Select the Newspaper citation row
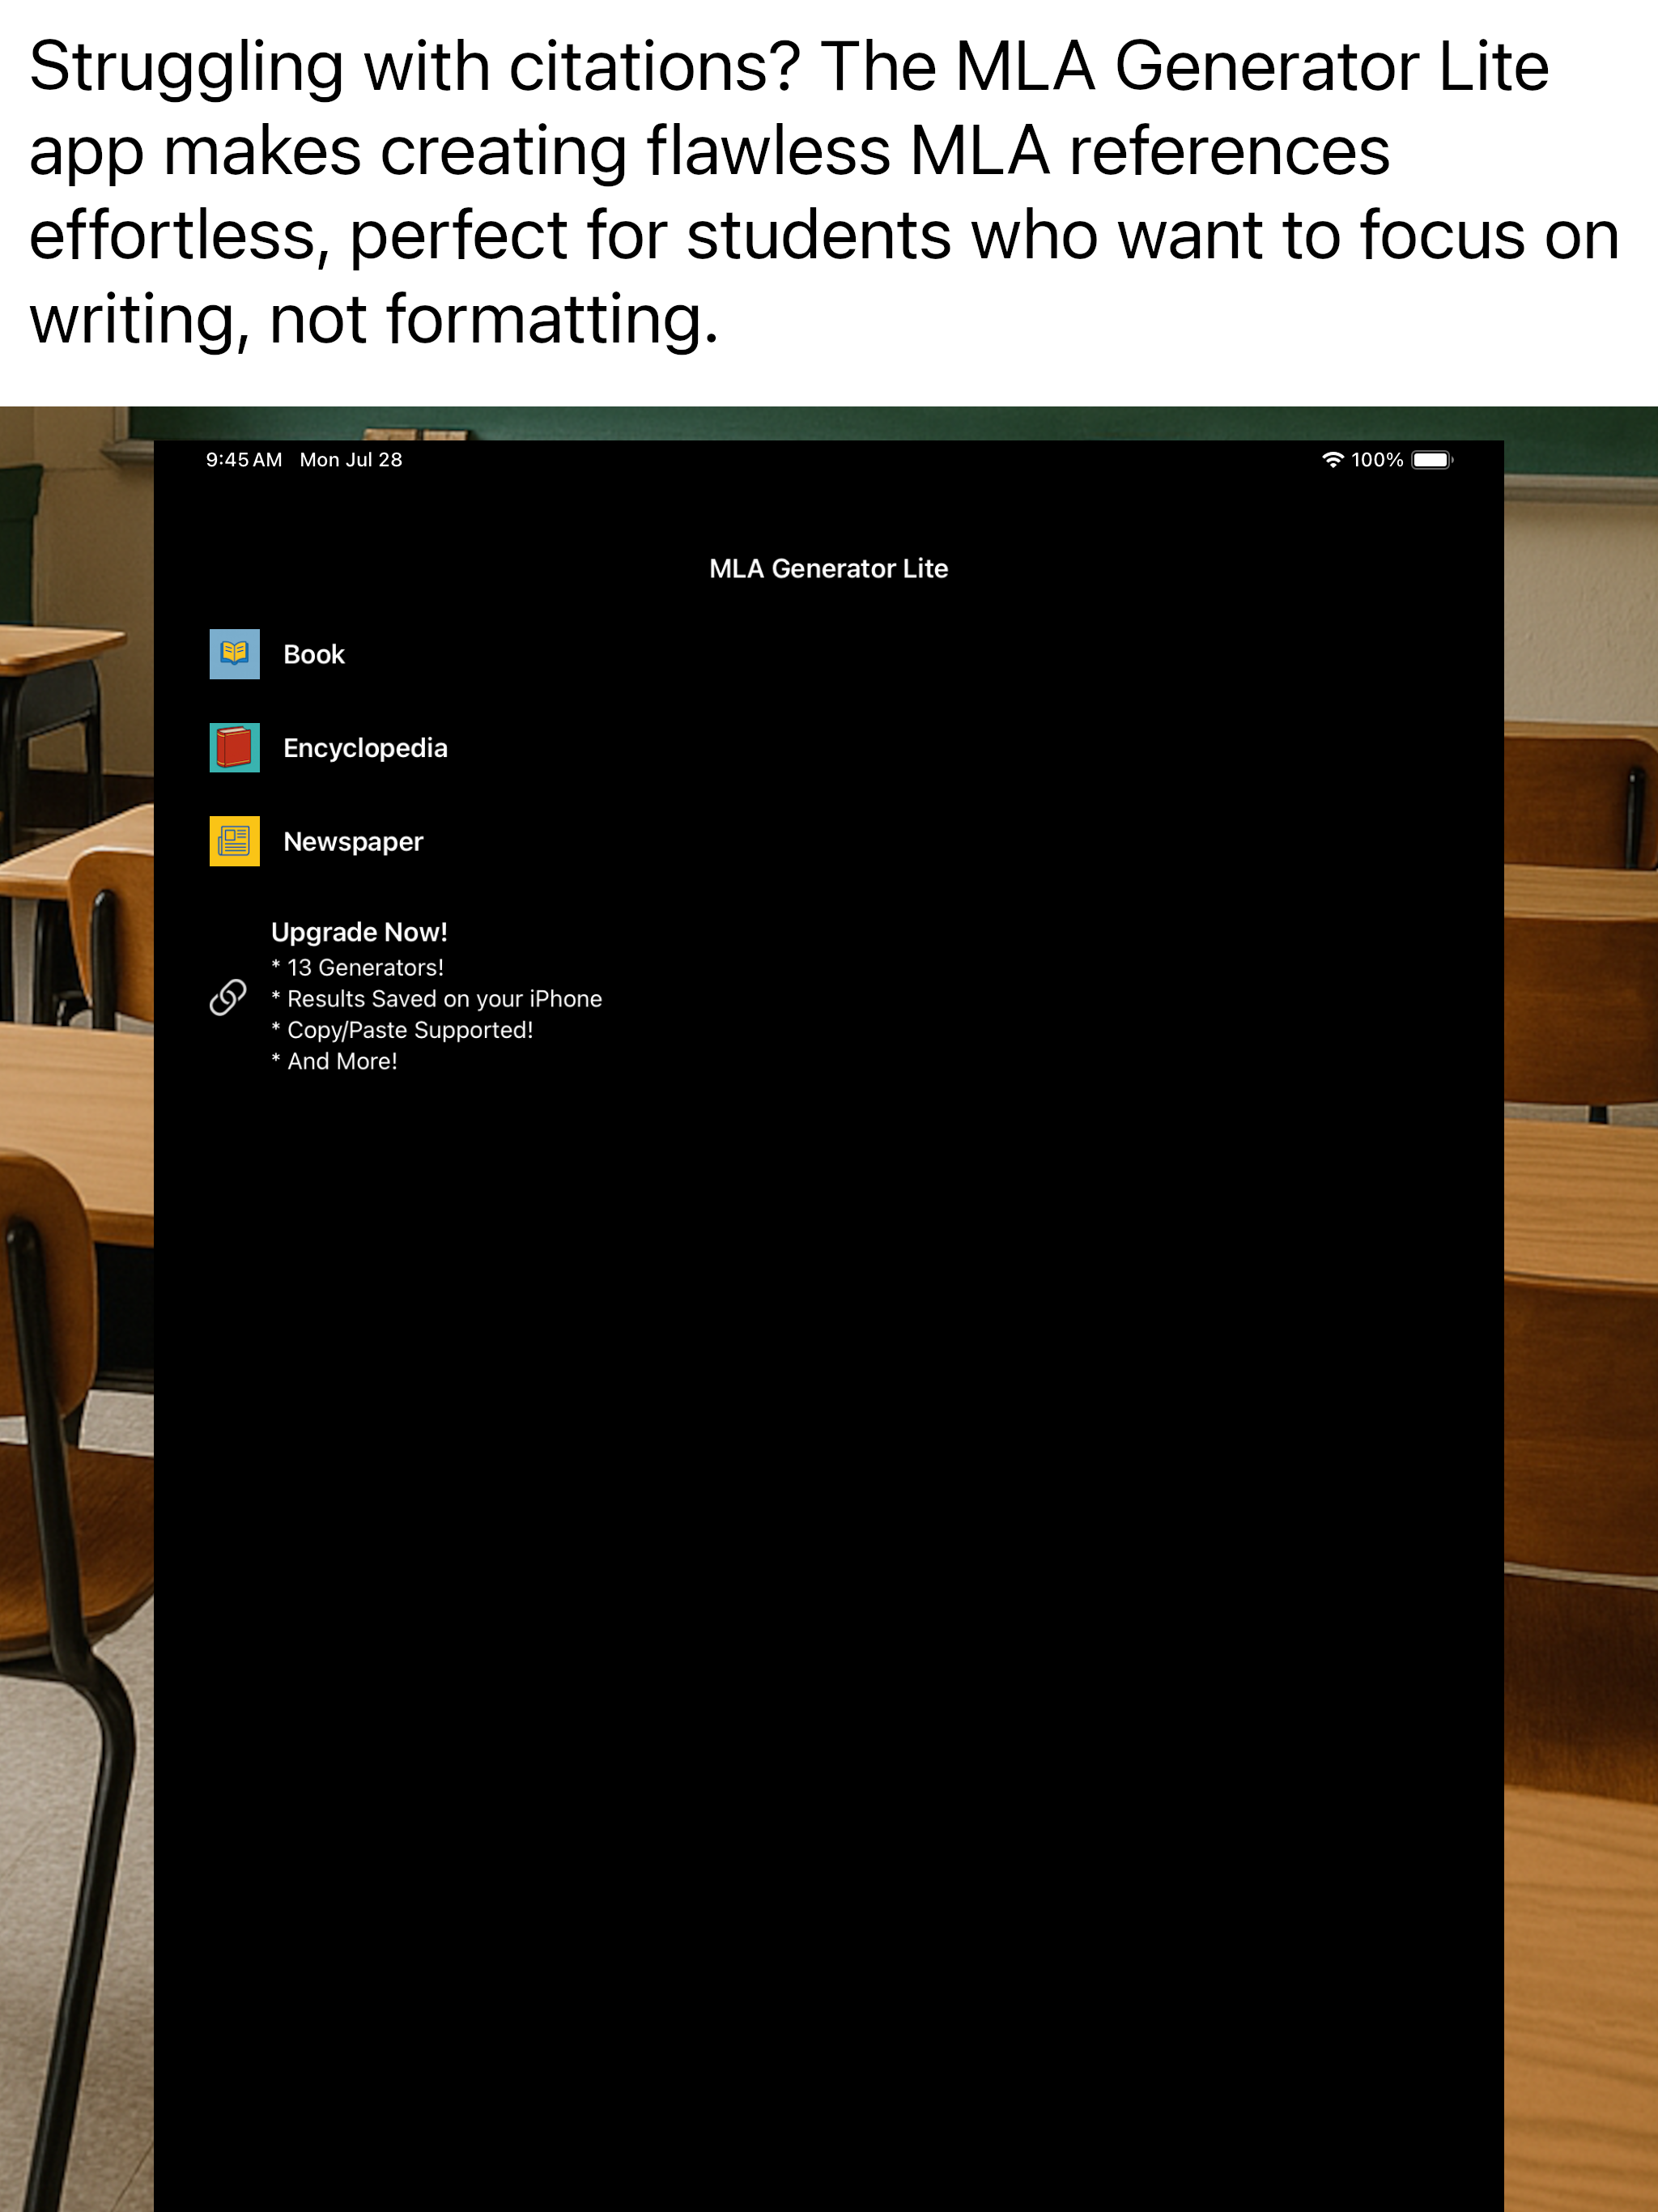1658x2212 pixels. pos(353,843)
